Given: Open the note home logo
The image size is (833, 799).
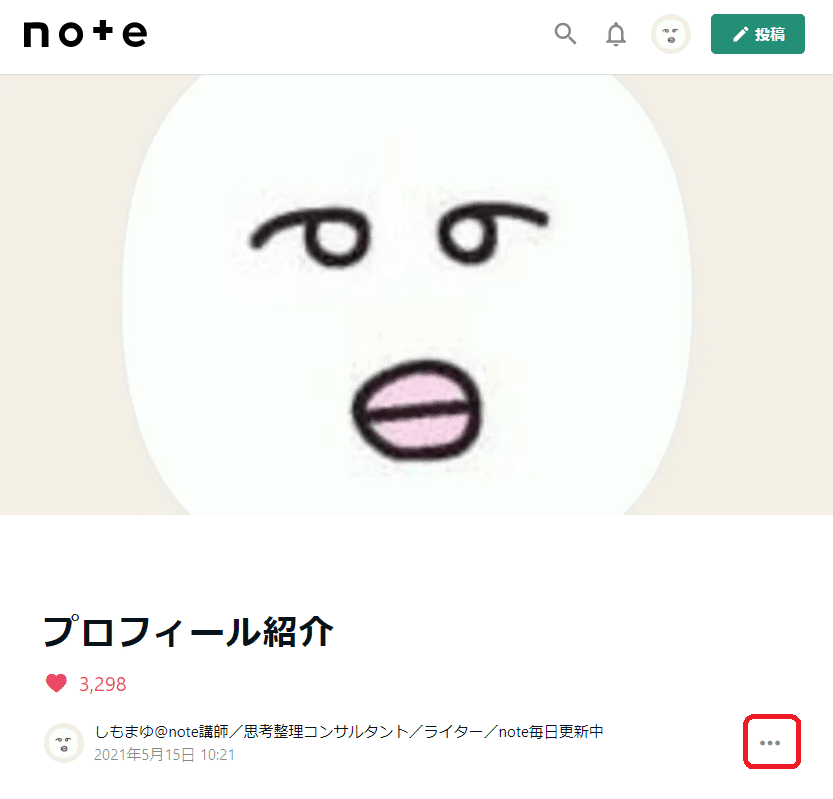Looking at the screenshot, I should (x=85, y=34).
